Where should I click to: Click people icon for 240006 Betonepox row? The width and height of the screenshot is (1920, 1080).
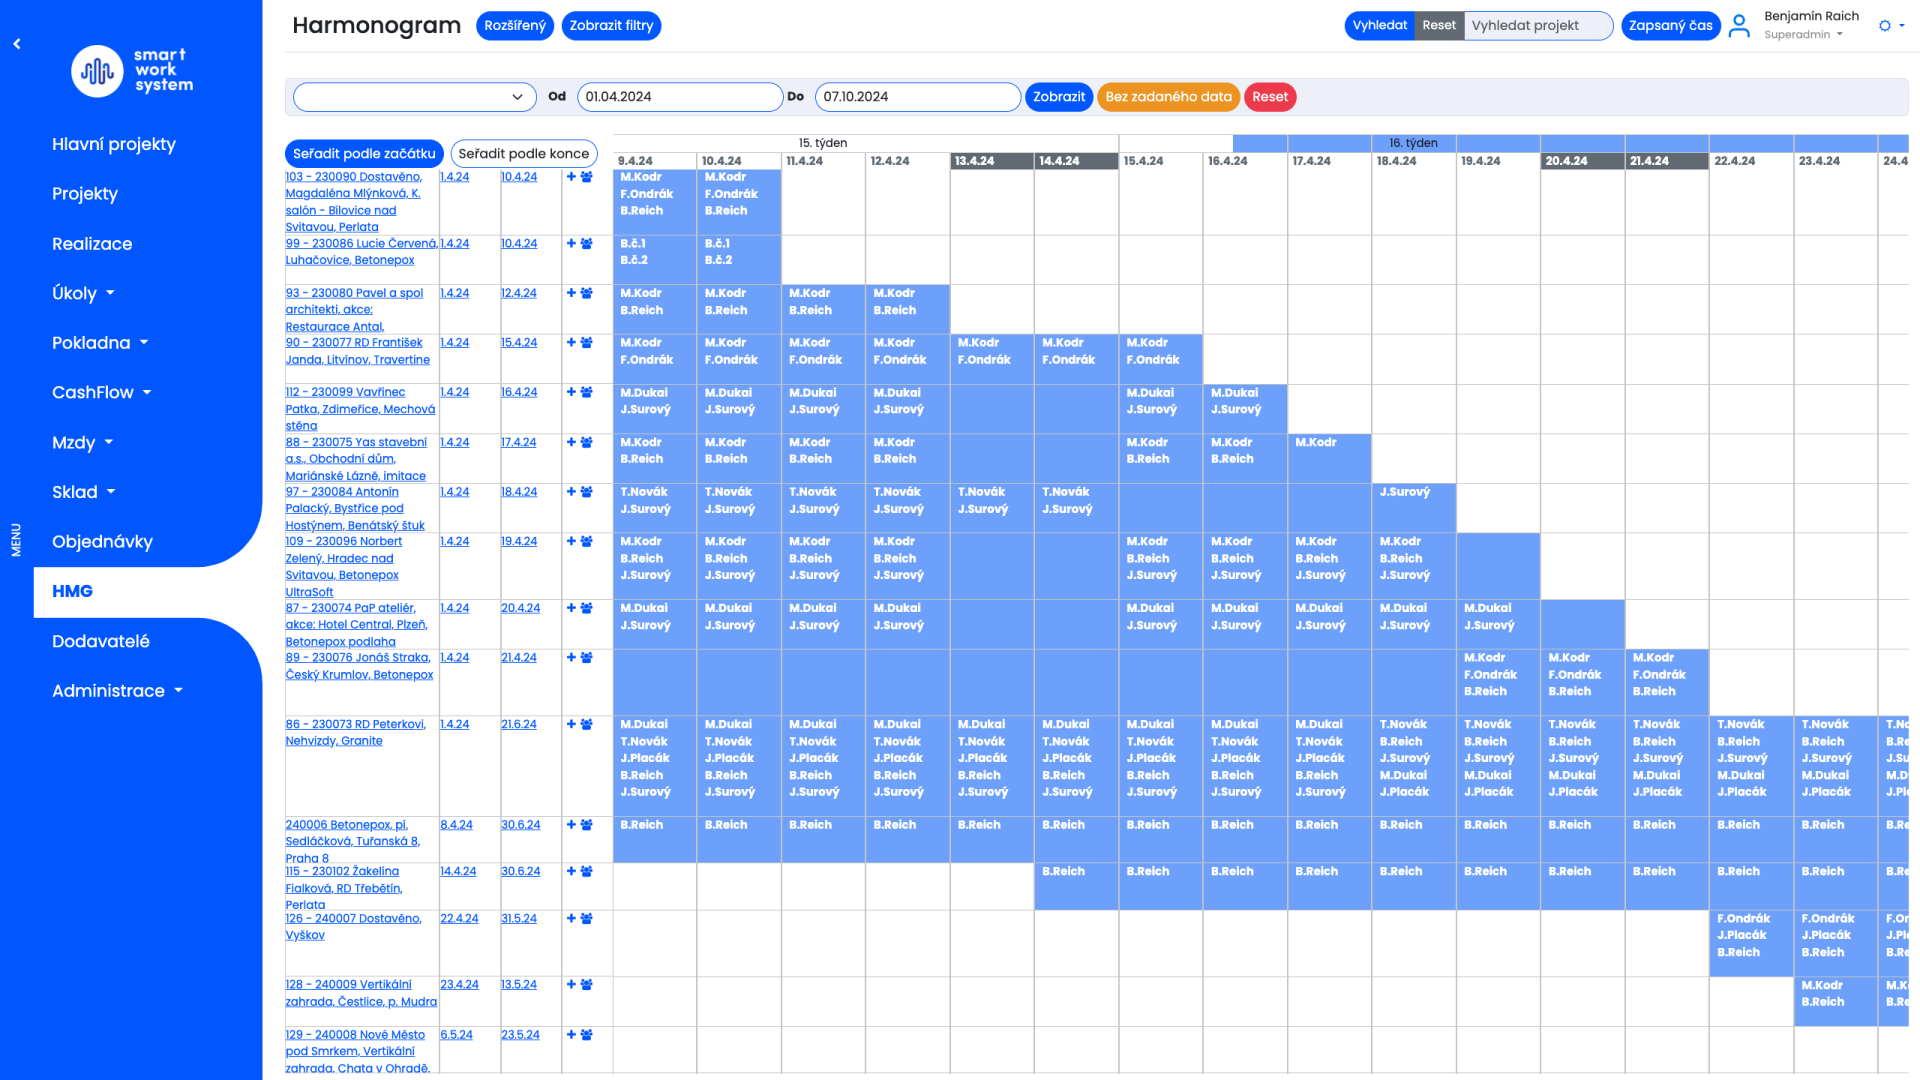click(587, 825)
